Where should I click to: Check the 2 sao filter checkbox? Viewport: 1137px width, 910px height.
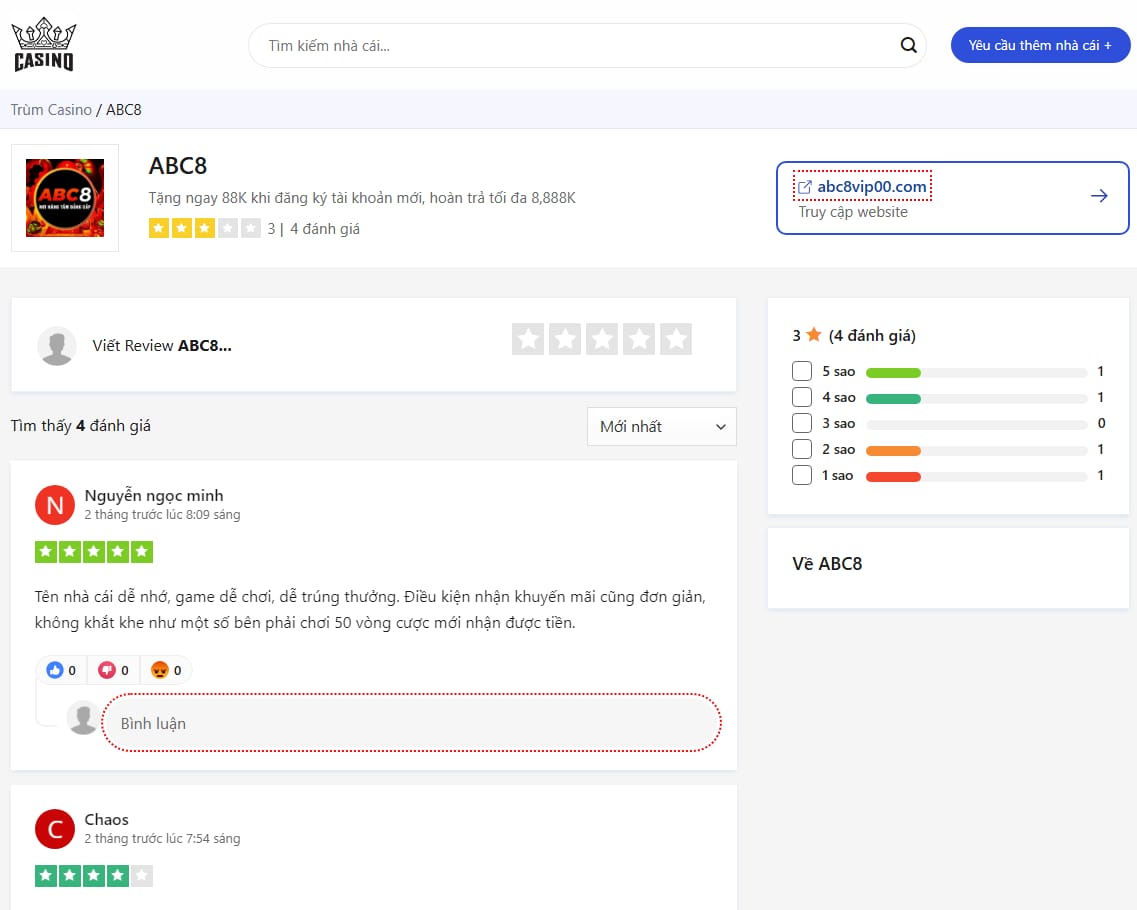click(x=802, y=449)
